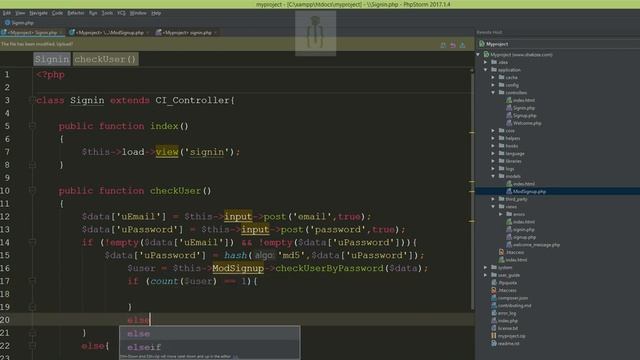Select Welcome.php under controllers
This screenshot has width=640, height=360.
[x=524, y=123]
